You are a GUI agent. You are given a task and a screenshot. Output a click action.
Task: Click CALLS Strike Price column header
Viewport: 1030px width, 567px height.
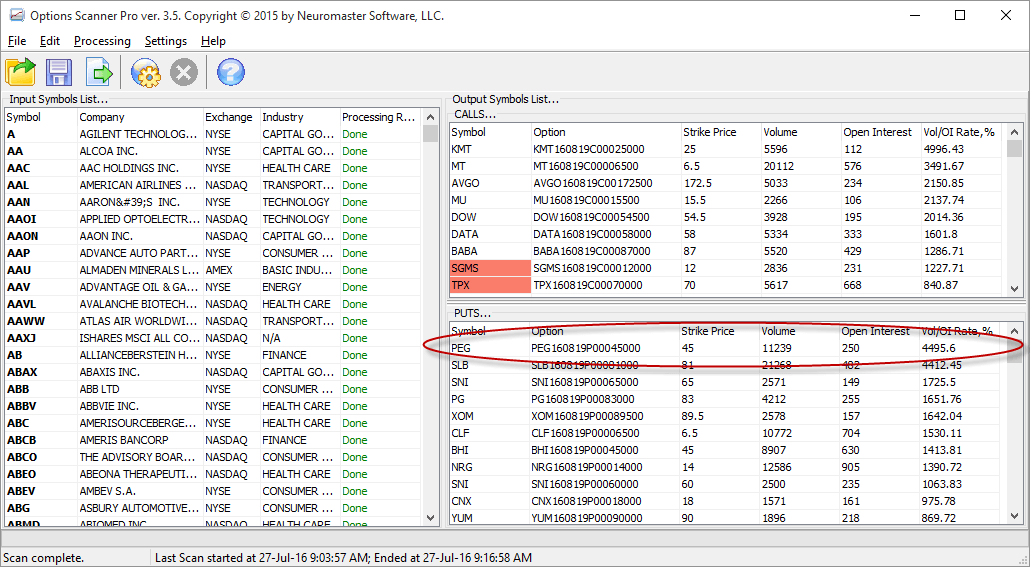point(721,132)
